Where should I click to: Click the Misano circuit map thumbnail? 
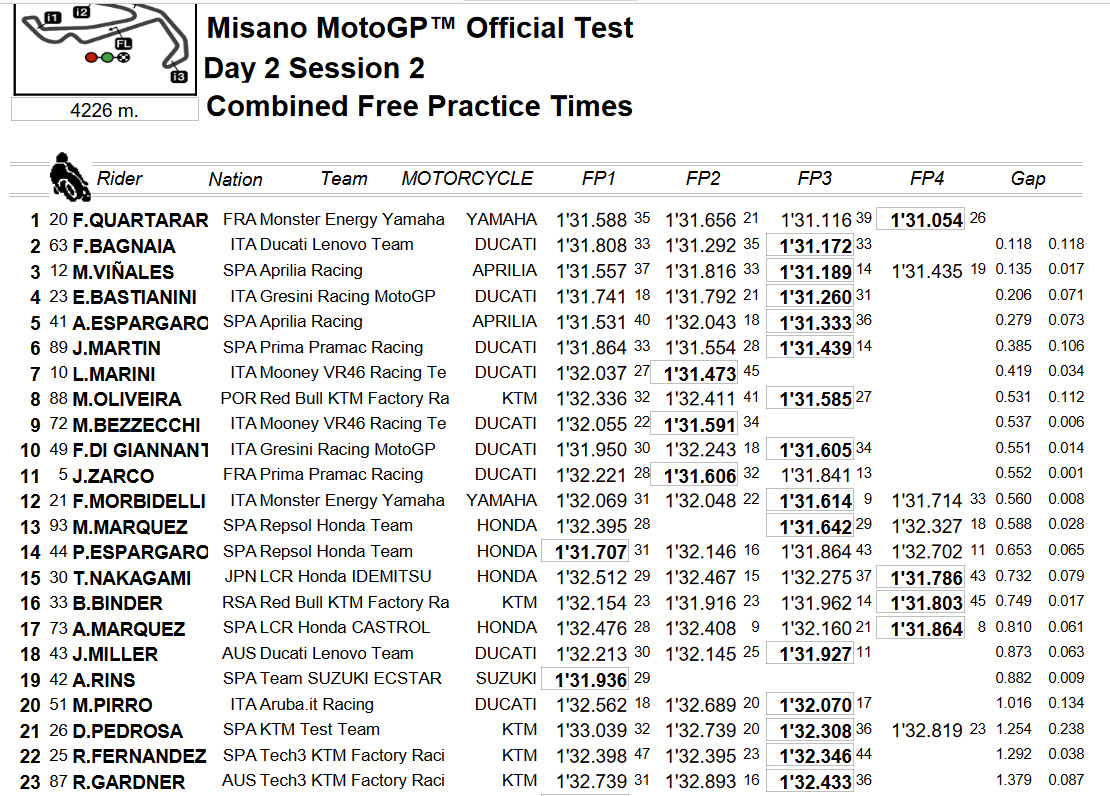point(104,48)
